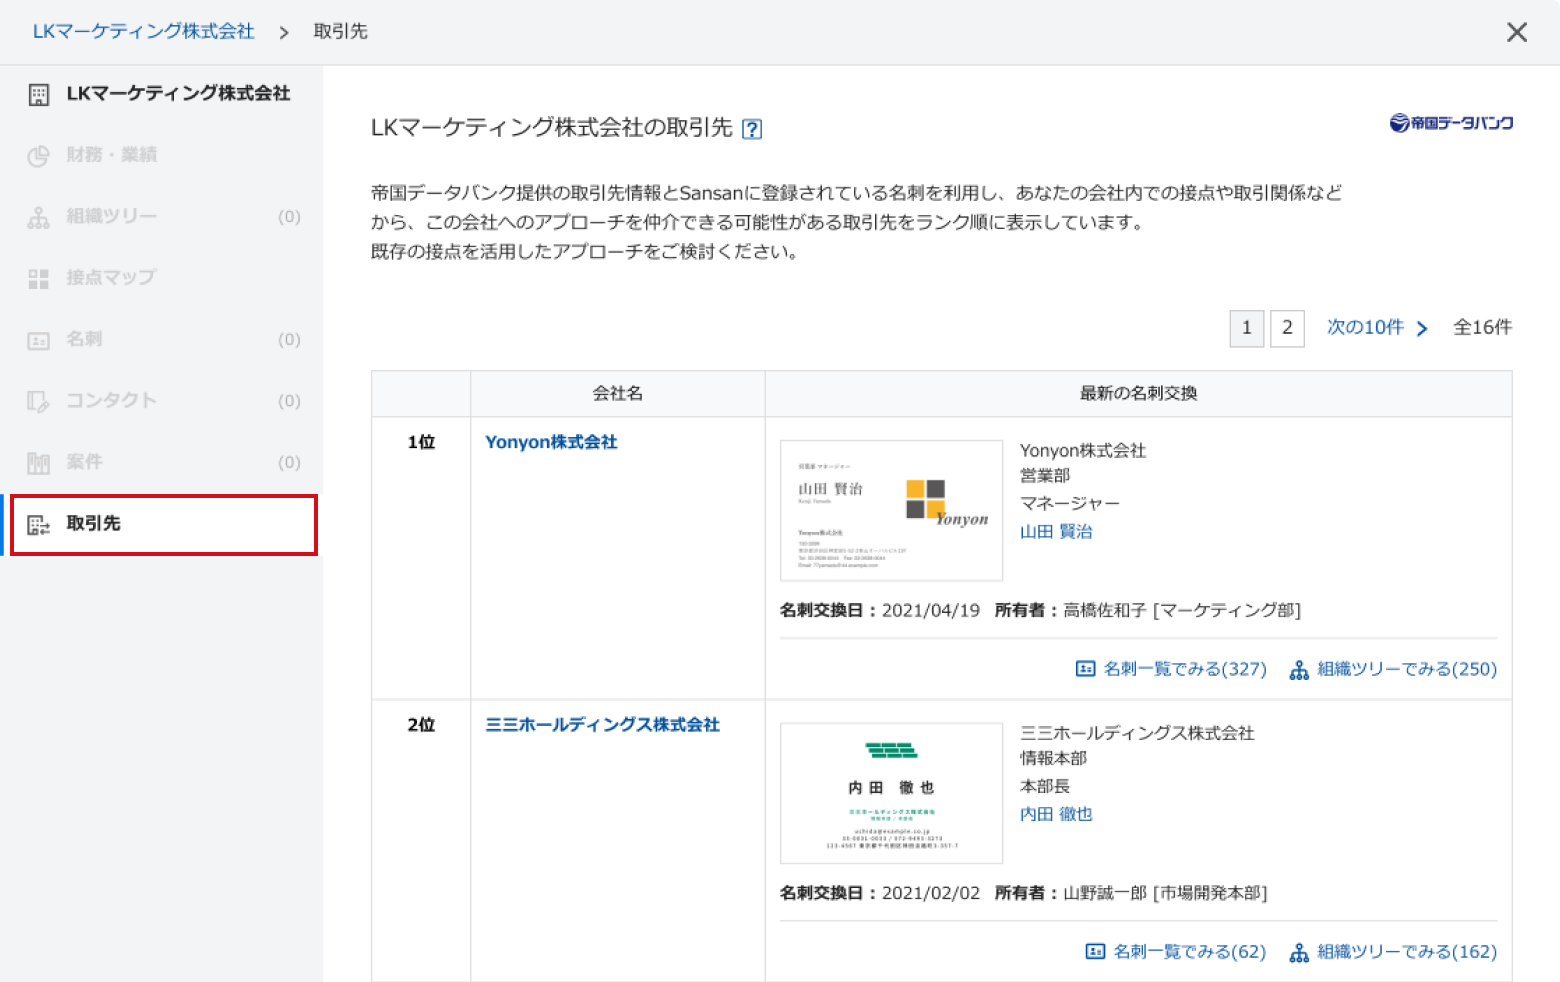Go to page 2 of results
1560x982 pixels.
(1287, 328)
